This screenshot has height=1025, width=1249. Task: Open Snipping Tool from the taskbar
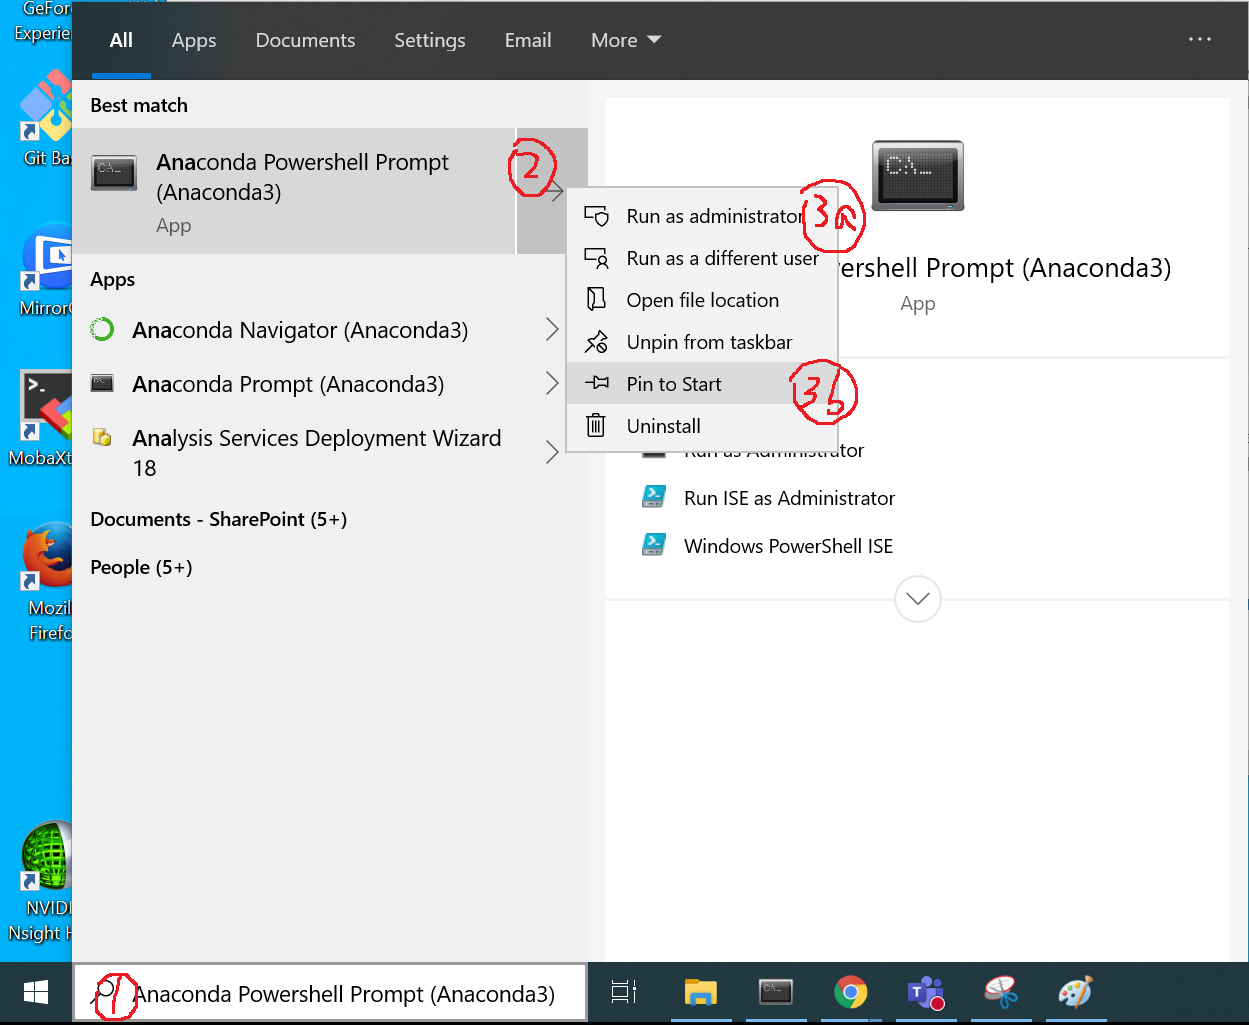coord(1001,992)
